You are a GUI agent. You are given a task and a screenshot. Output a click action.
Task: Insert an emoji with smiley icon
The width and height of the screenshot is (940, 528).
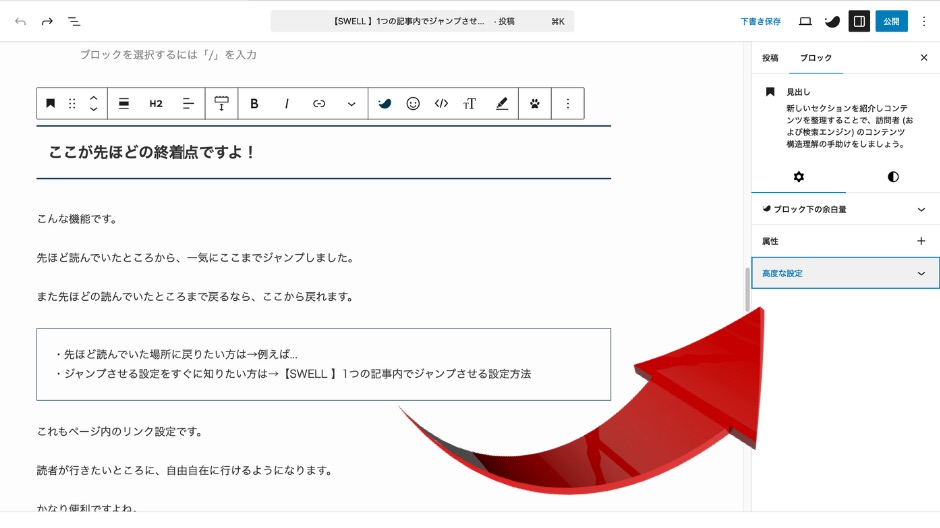tap(413, 104)
